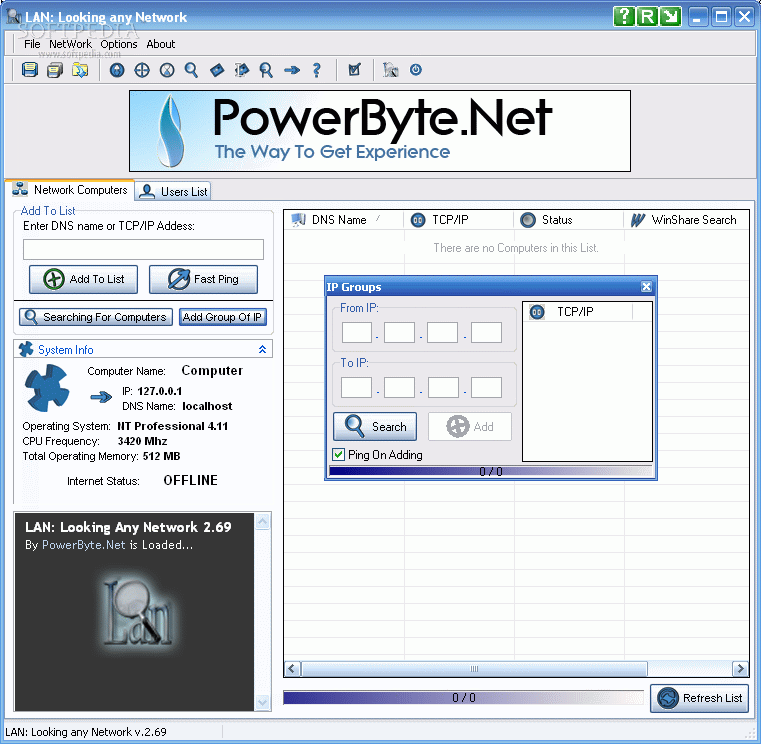Click the first To IP octet field
Screen dimensions: 761x744
(x=356, y=387)
